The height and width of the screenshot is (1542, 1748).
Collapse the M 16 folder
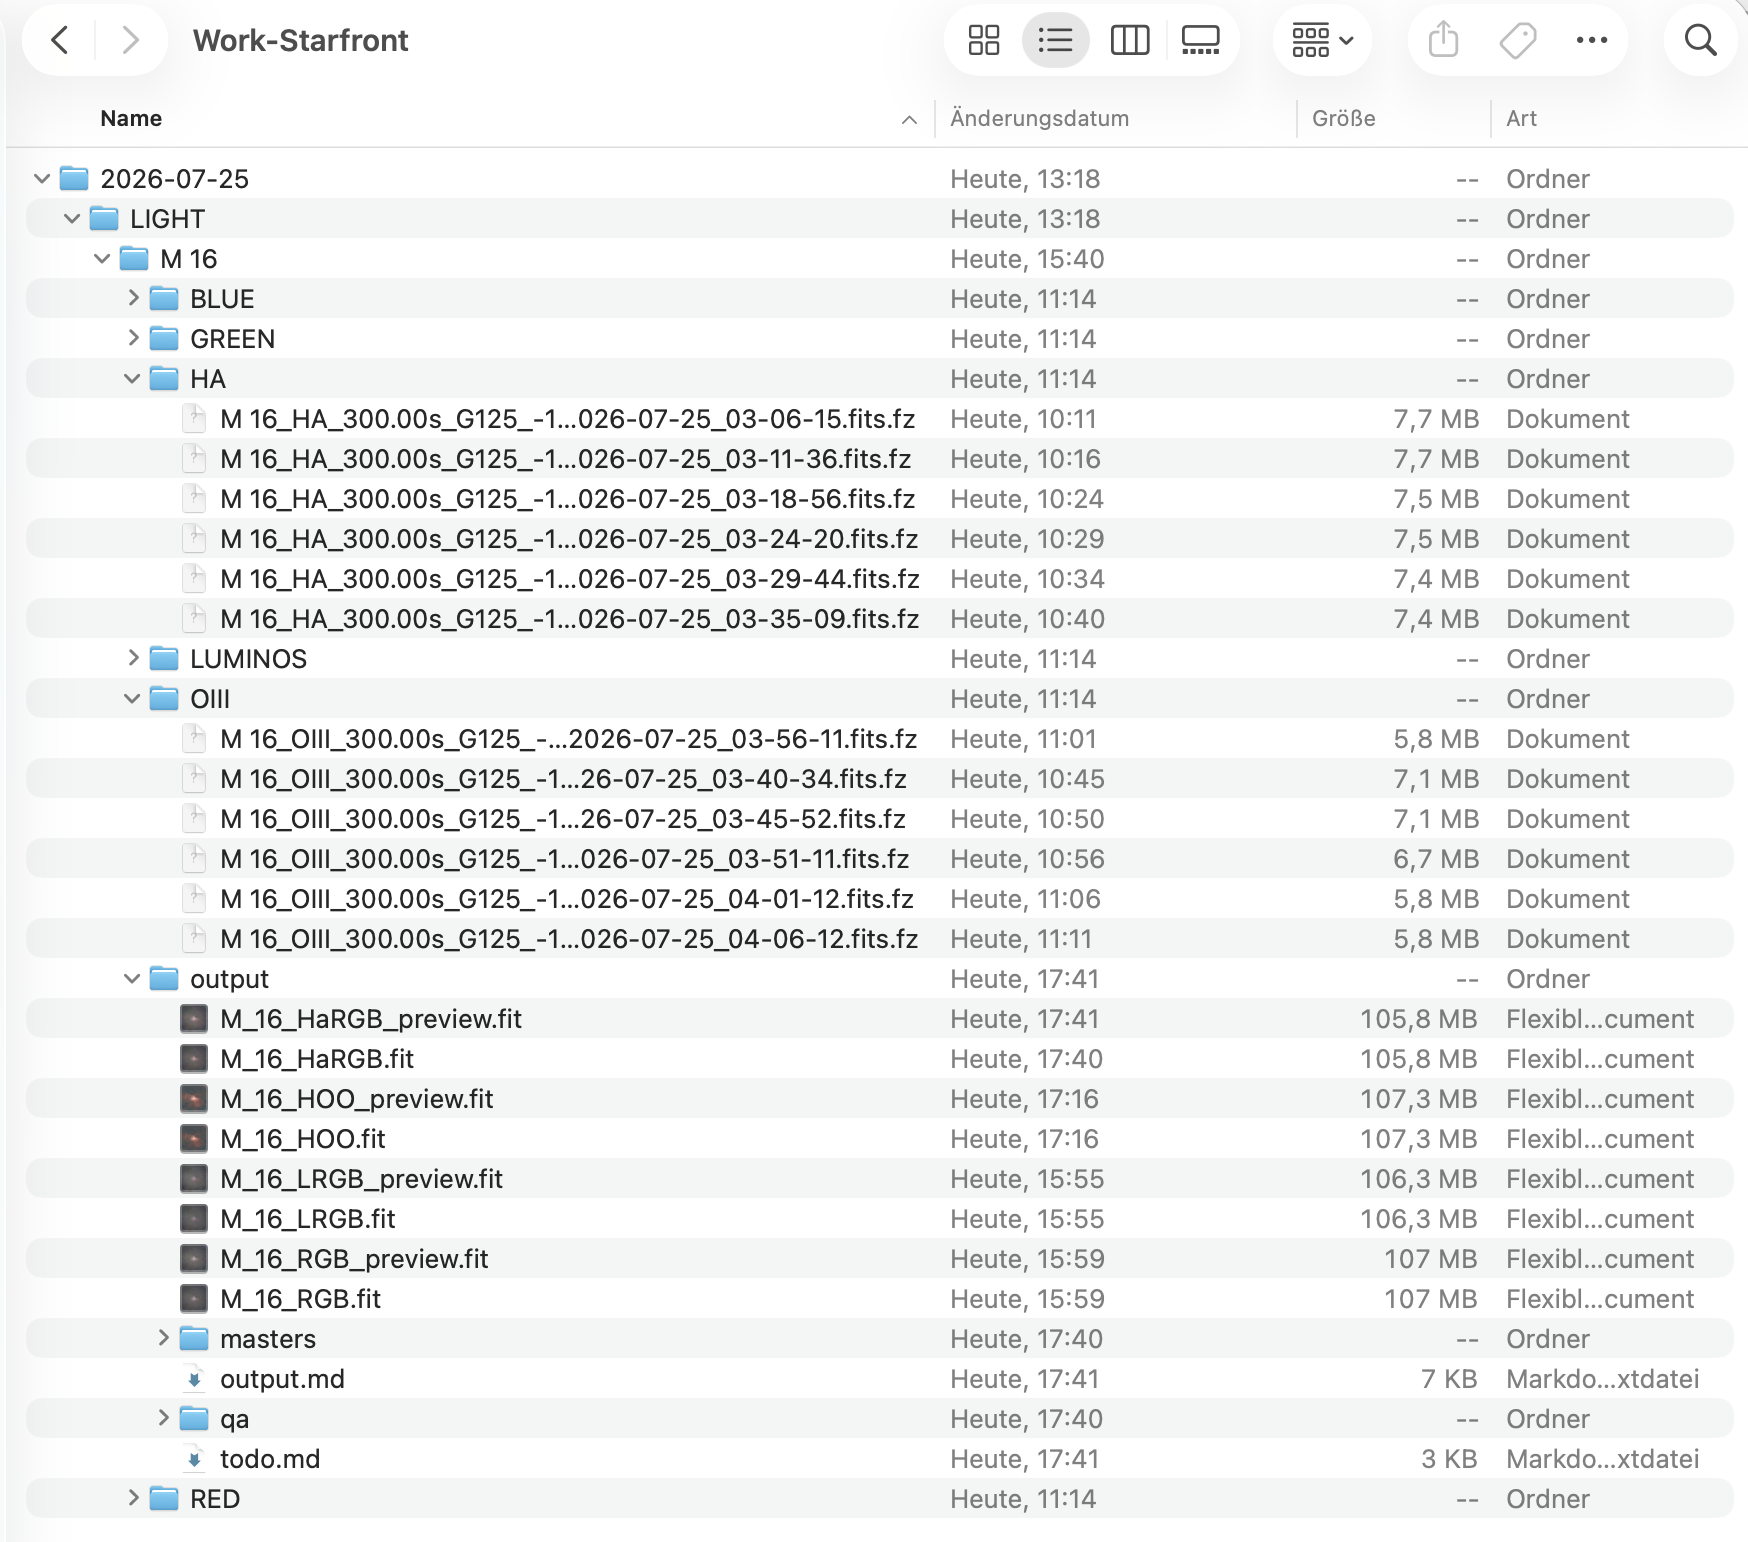click(102, 259)
